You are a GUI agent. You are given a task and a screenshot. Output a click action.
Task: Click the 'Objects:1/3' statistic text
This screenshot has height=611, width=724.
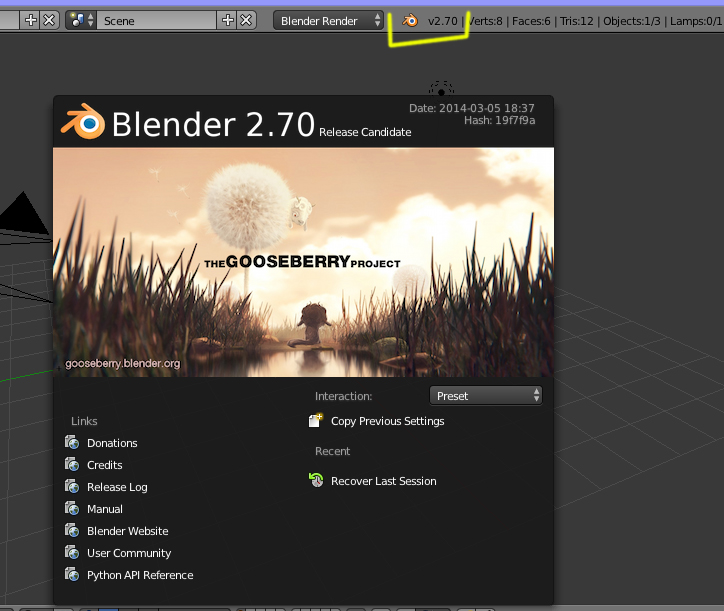(632, 21)
